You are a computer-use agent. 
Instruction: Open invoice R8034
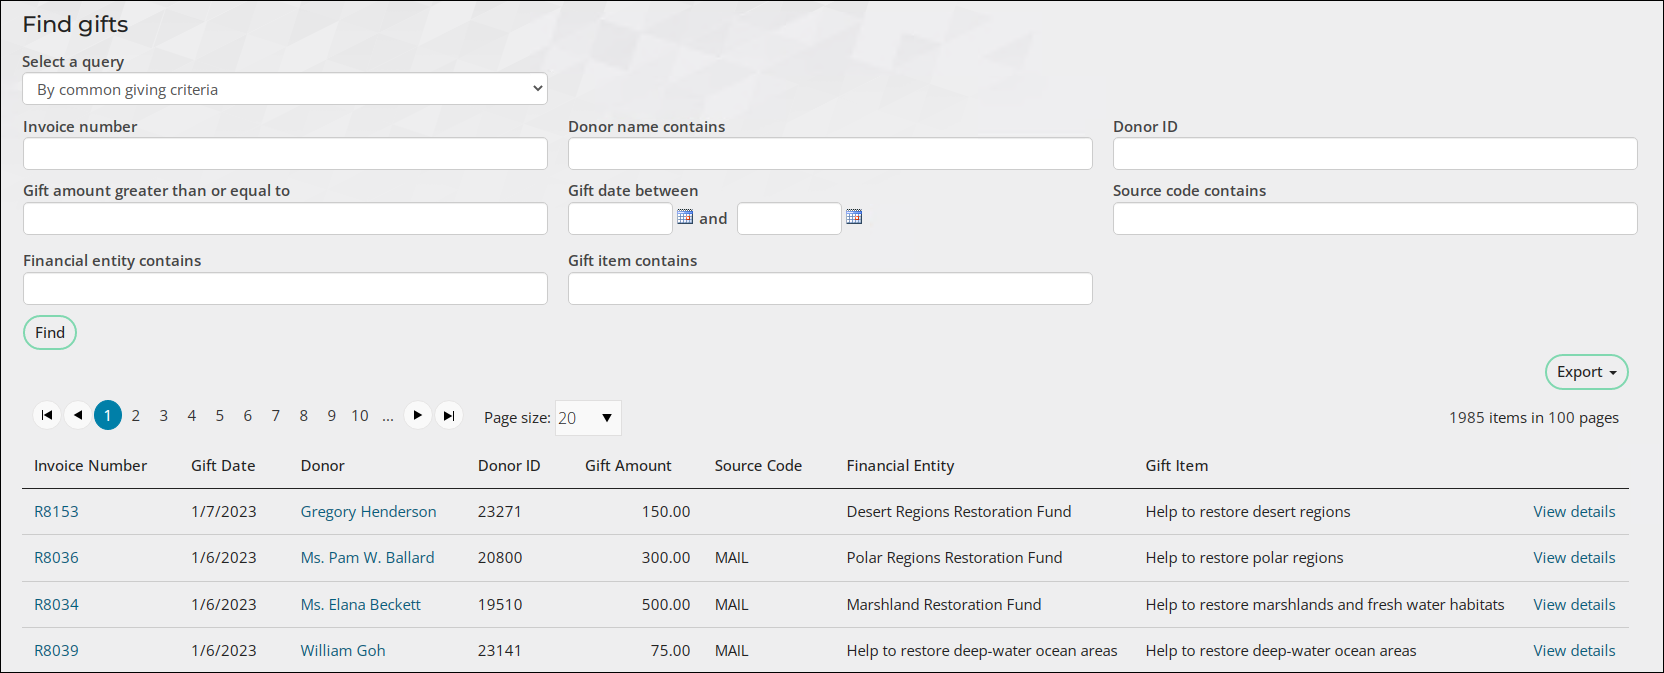56,605
